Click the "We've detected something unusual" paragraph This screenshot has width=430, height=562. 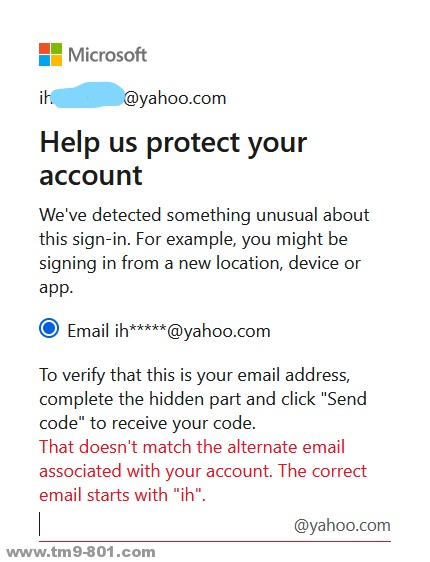(204, 251)
